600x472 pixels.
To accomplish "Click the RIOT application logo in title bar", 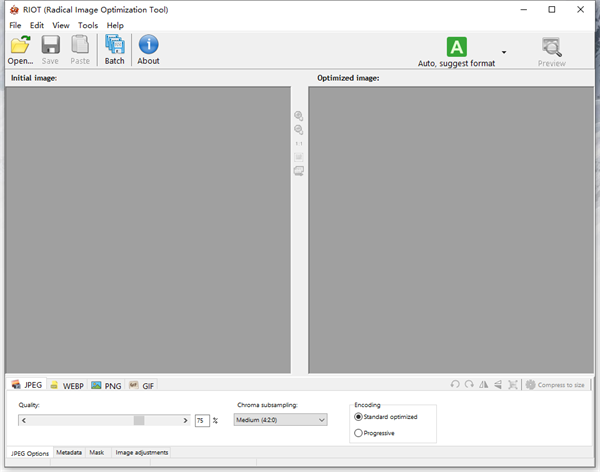I will click(14, 10).
